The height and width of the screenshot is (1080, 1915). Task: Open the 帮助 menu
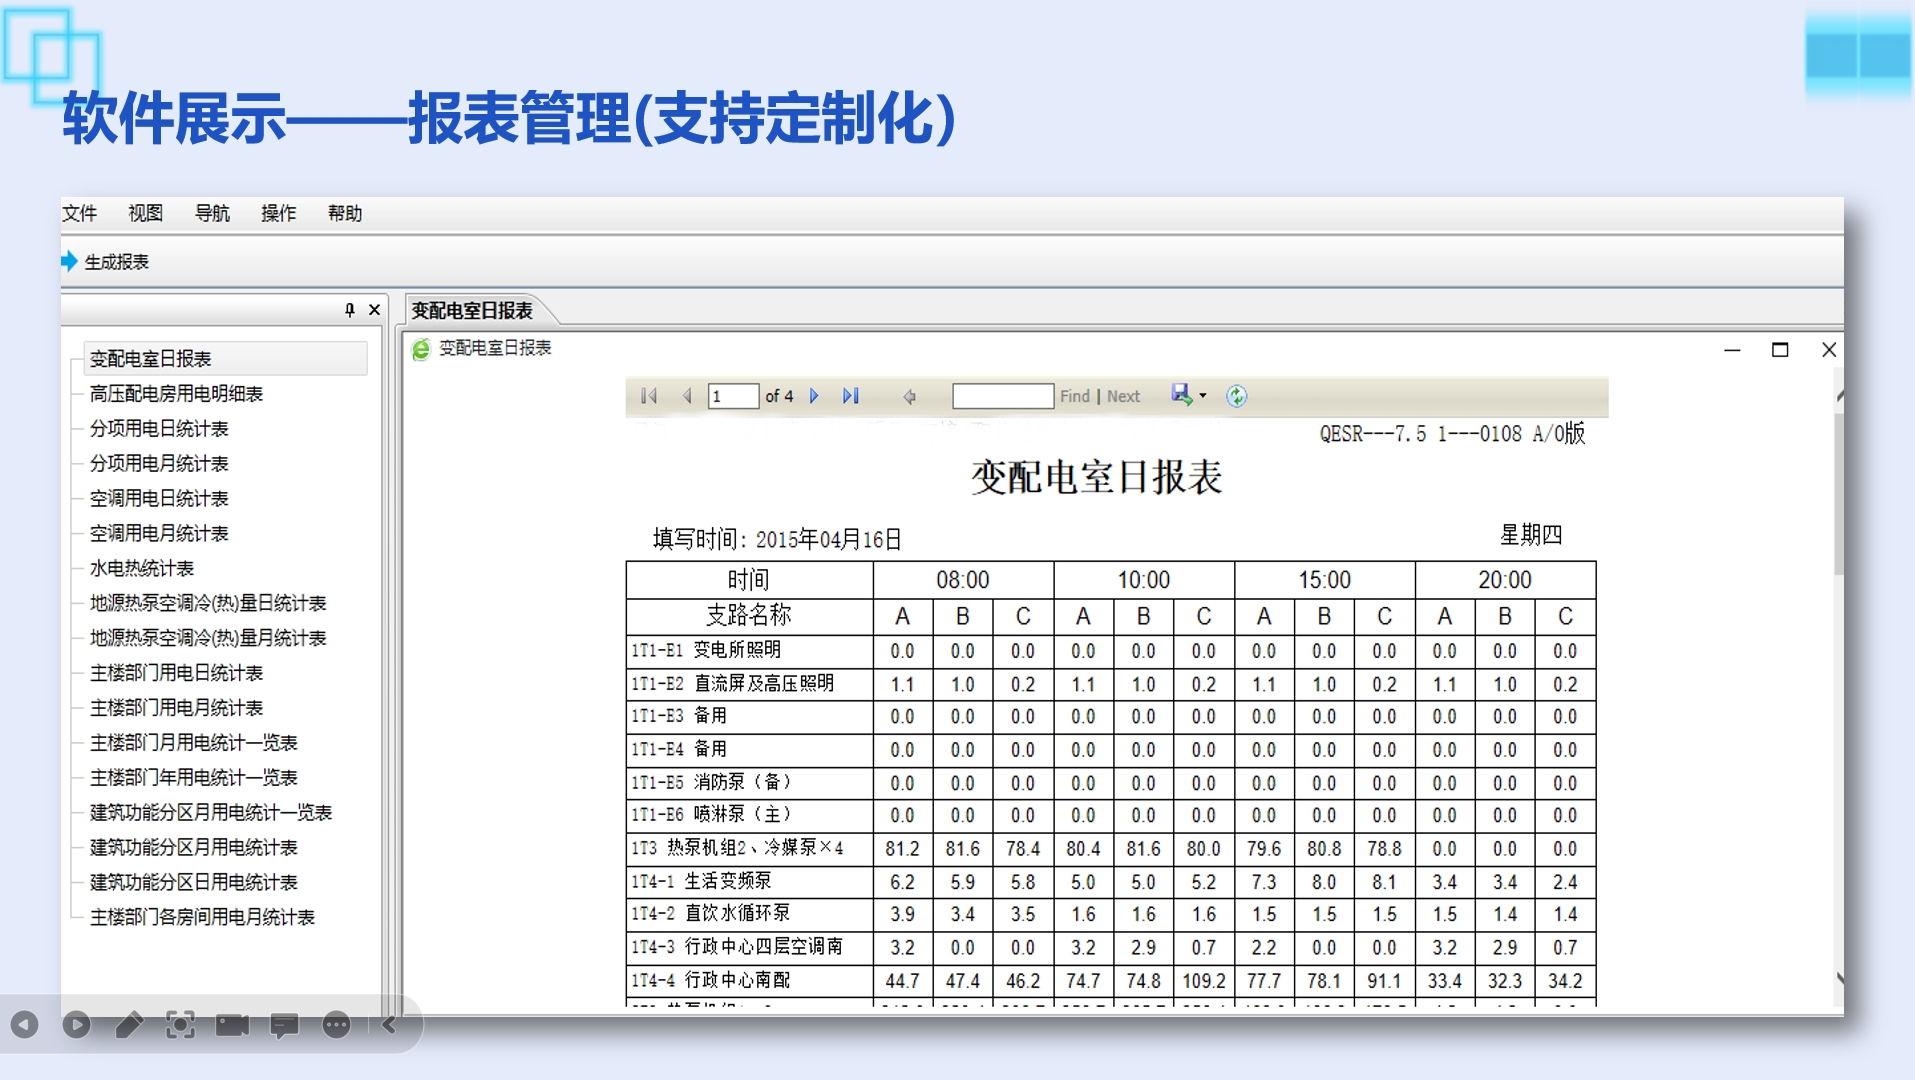pyautogui.click(x=345, y=213)
